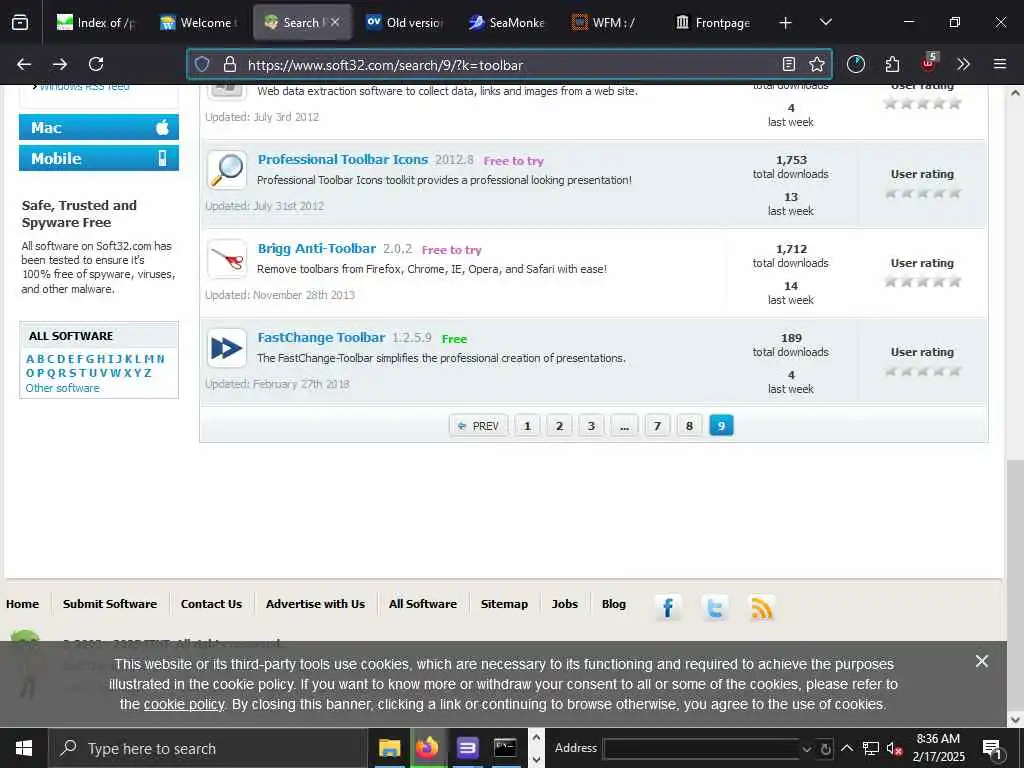Dismiss the cookie banner with X
1024x768 pixels.
coord(982,662)
